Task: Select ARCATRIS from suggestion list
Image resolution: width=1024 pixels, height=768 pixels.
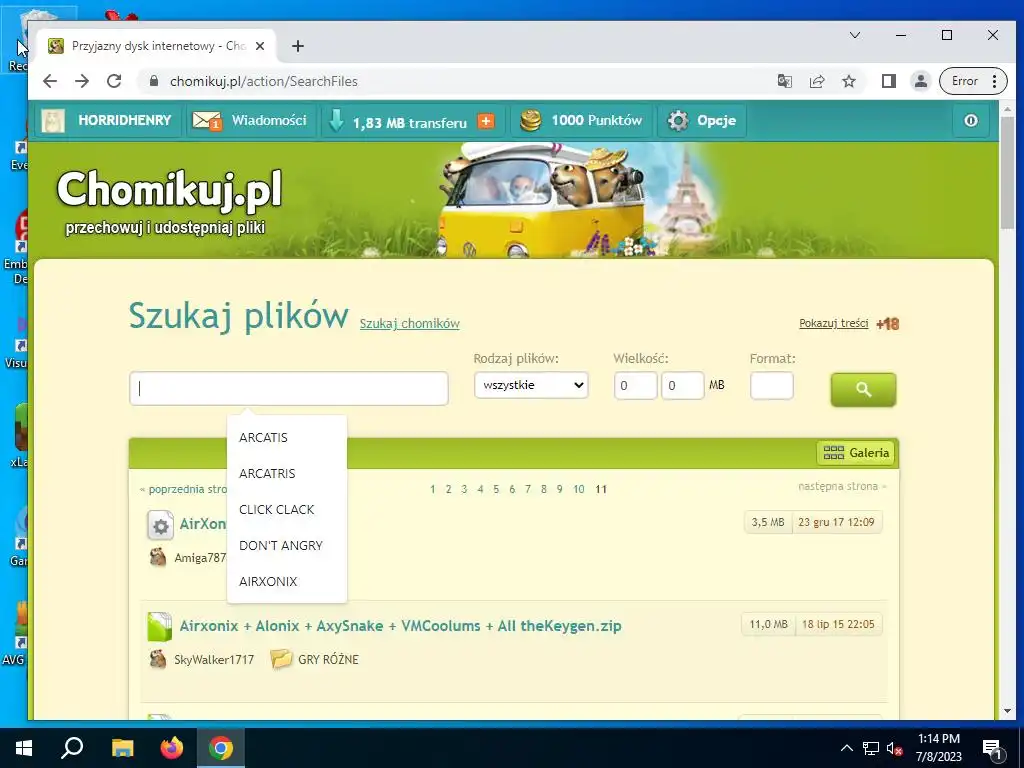Action: point(267,473)
